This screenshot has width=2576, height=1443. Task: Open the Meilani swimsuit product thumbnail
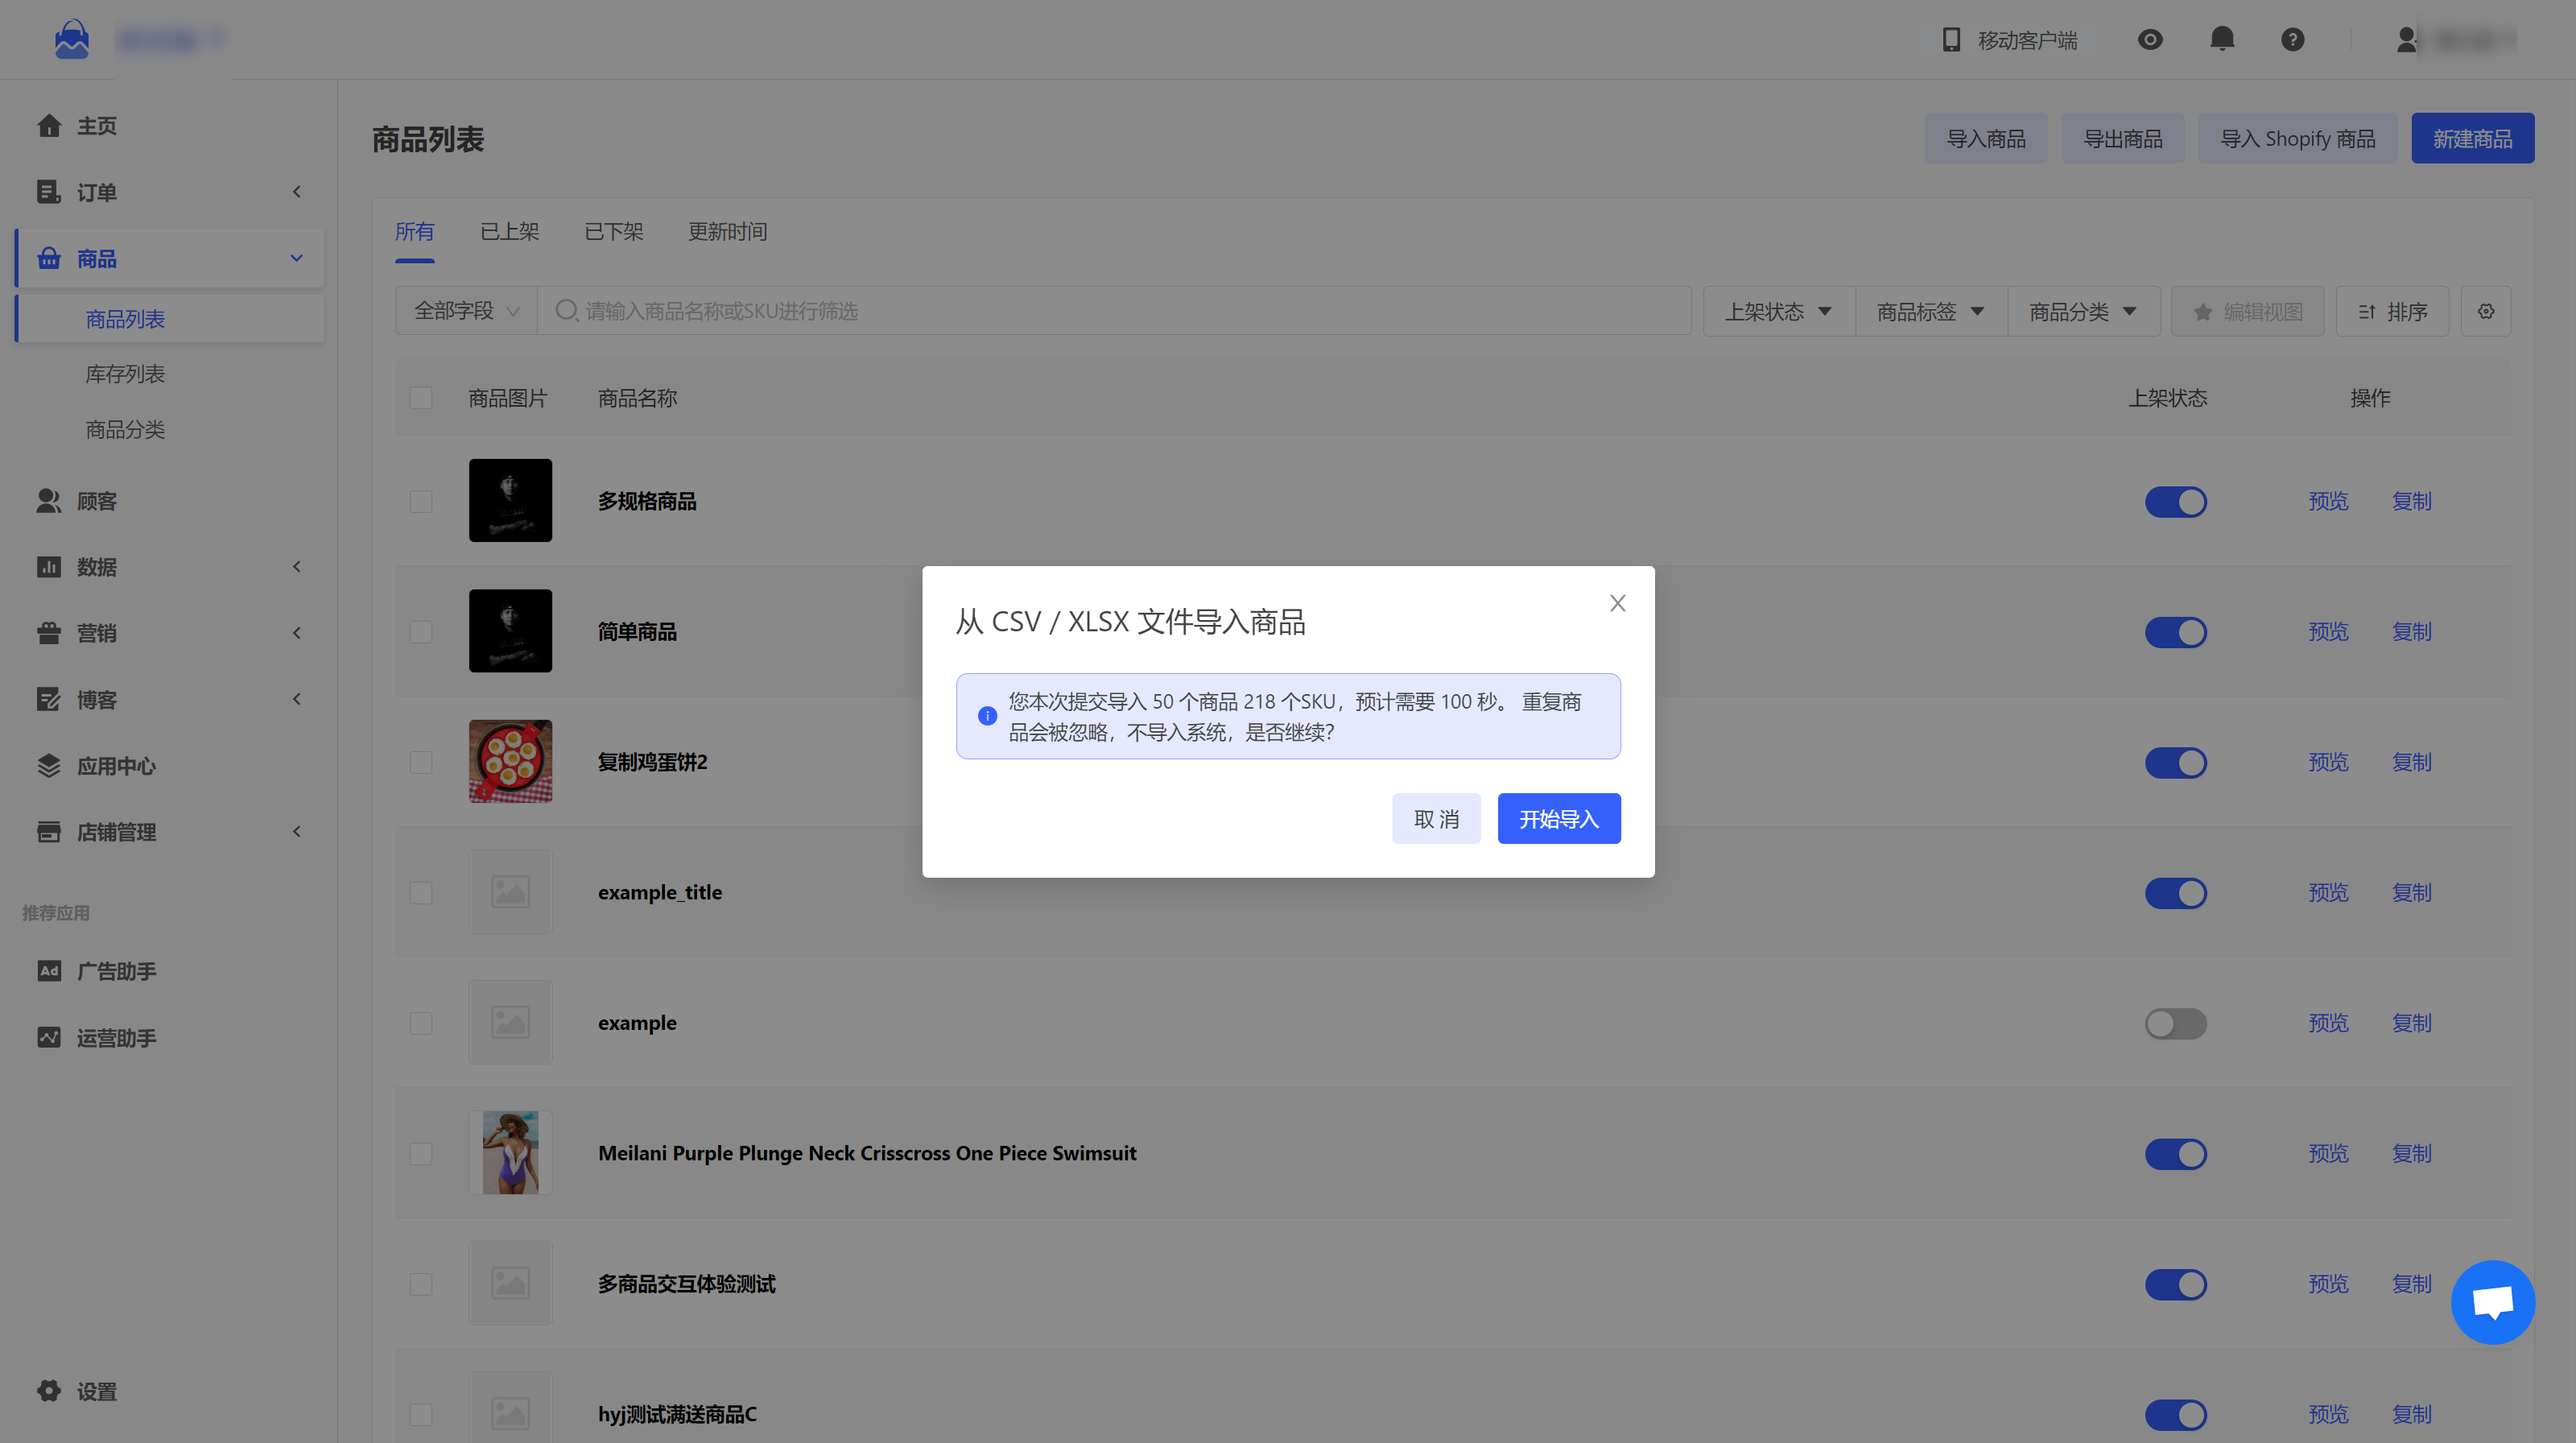tap(510, 1153)
